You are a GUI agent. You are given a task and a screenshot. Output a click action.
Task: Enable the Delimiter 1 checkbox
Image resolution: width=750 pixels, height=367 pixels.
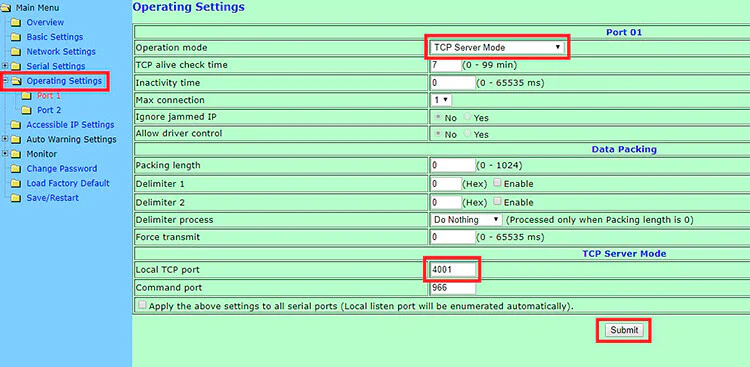pos(497,183)
